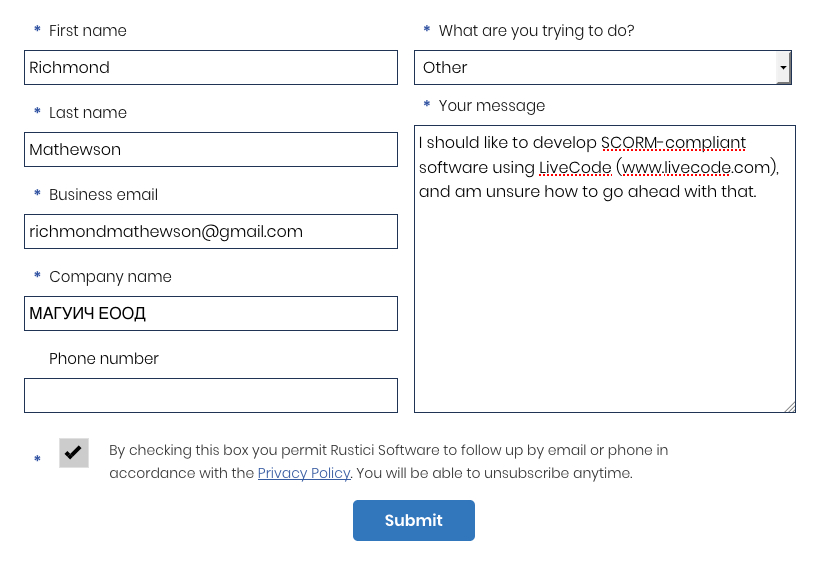This screenshot has height=562, width=824.
Task: Click the 'Business email' label
Action: tap(103, 195)
